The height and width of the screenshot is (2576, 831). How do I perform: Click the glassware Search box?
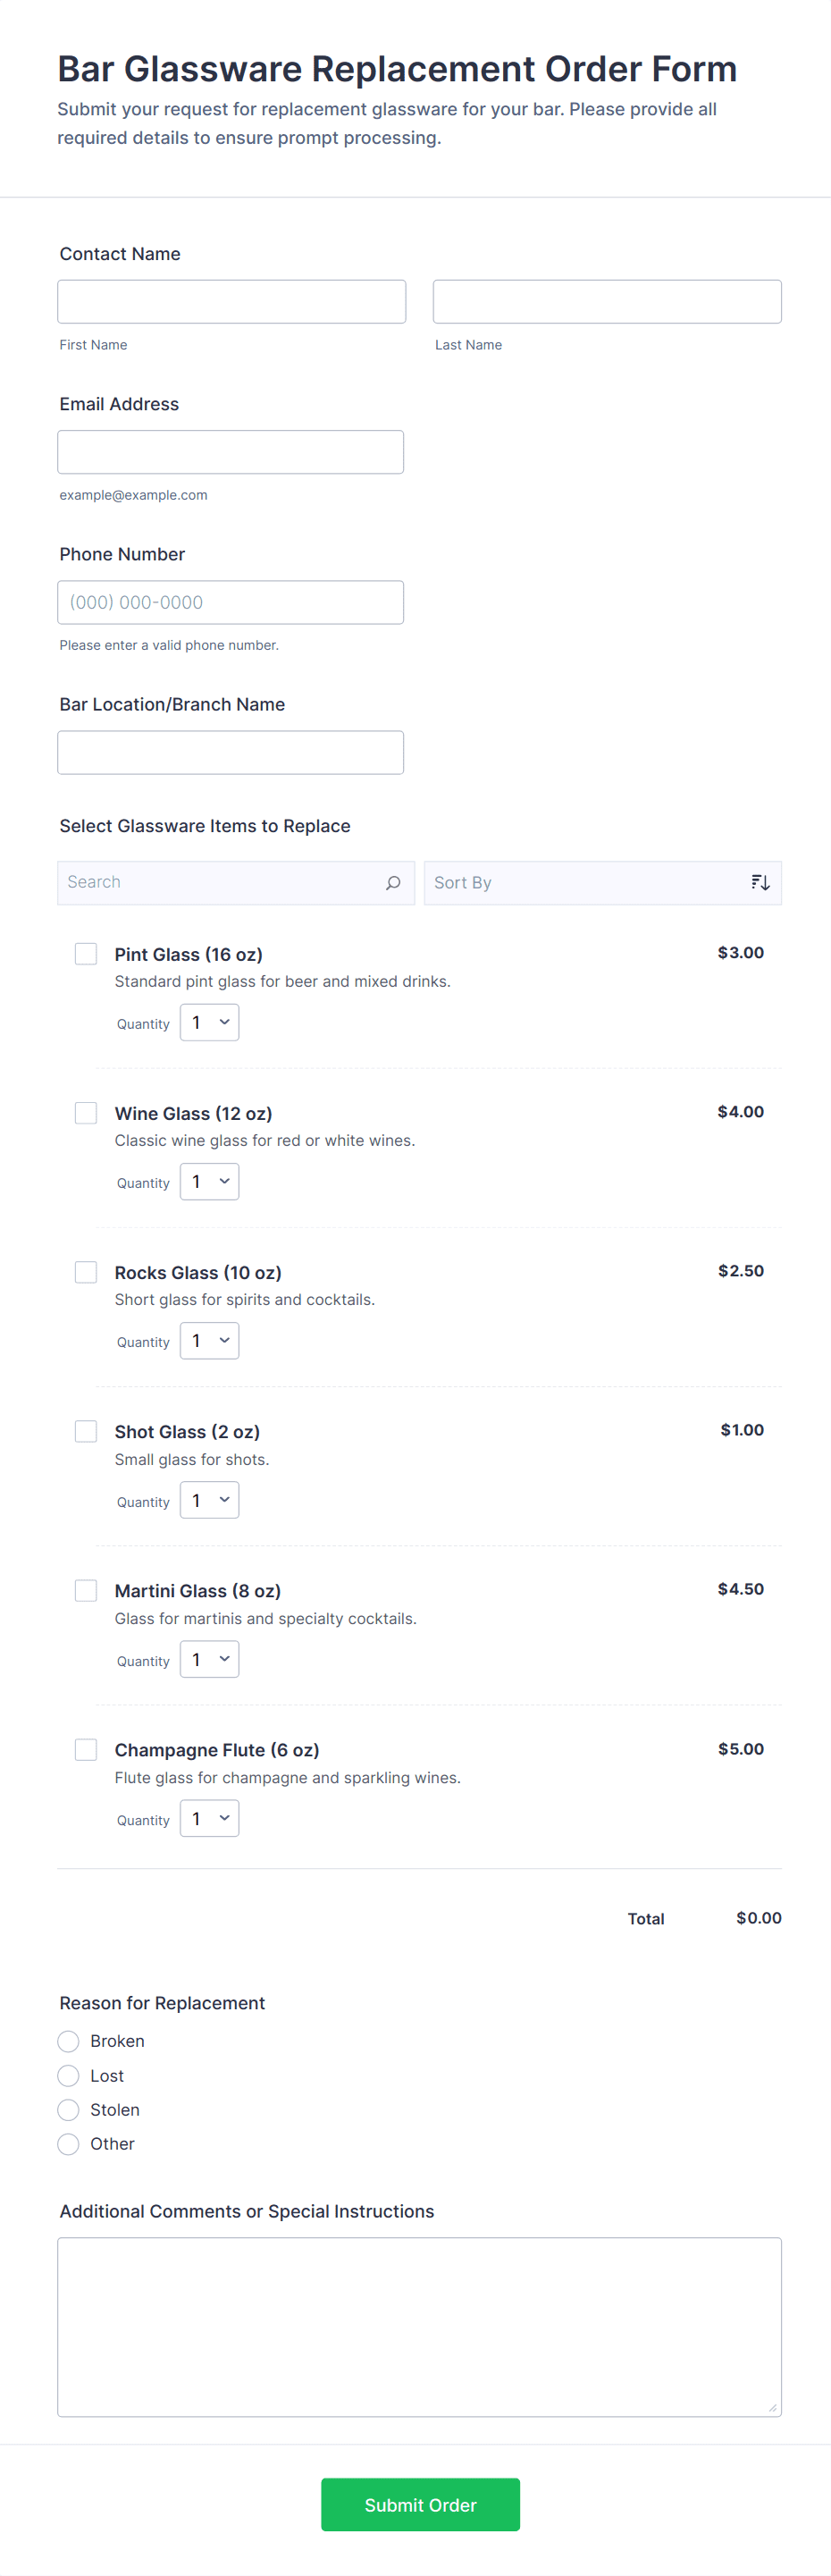[x=220, y=883]
